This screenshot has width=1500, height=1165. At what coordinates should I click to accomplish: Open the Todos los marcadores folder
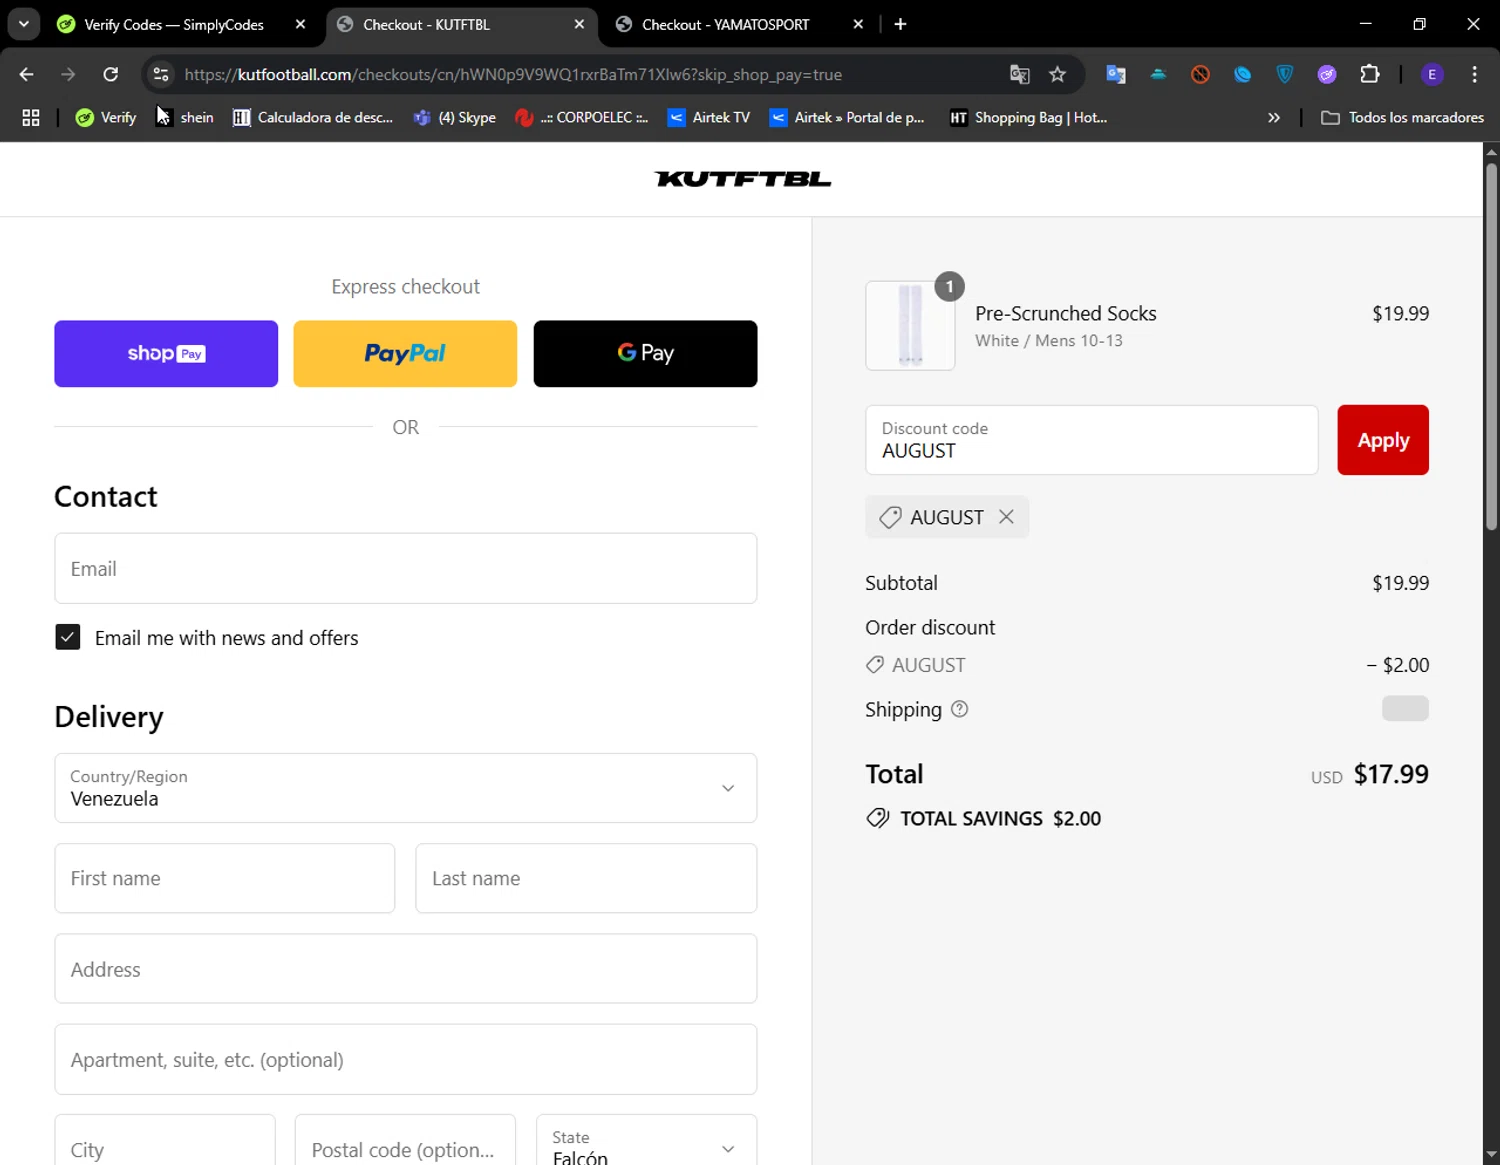(x=1402, y=117)
